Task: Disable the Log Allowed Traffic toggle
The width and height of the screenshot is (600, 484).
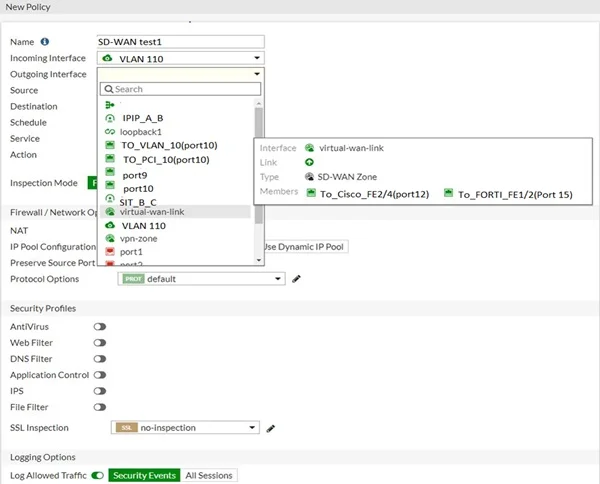Action: 98,475
